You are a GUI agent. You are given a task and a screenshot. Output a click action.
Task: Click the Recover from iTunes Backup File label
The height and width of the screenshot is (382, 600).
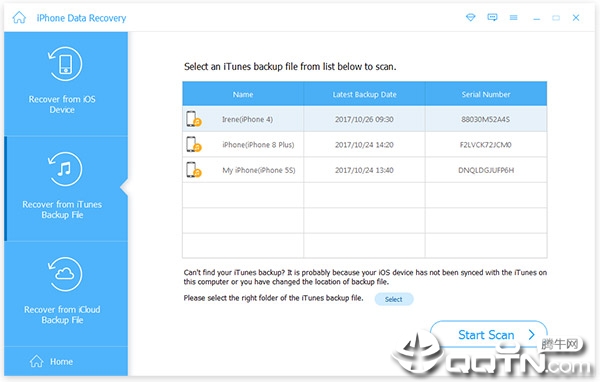click(62, 210)
